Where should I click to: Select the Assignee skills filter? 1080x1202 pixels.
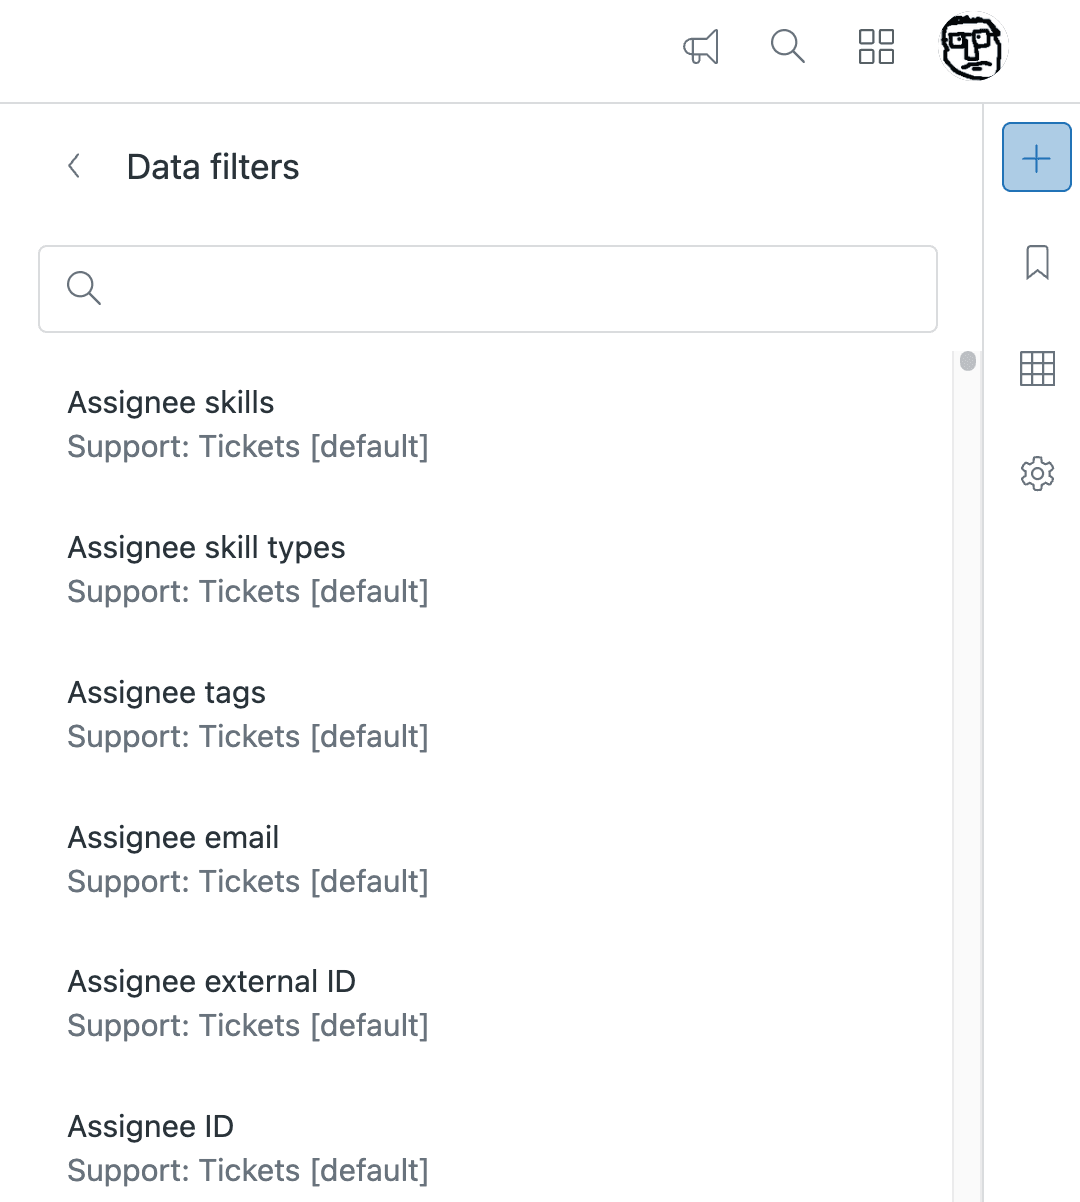(171, 402)
